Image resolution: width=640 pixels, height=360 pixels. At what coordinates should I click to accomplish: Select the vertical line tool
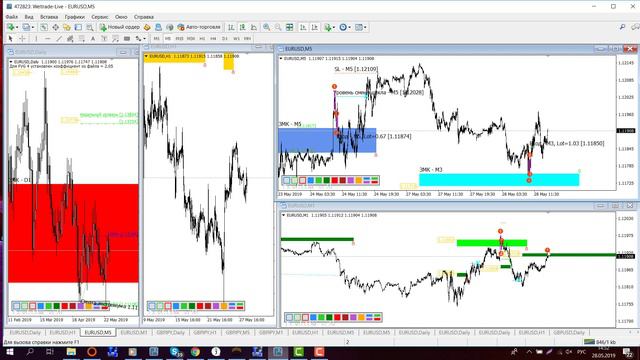(x=36, y=39)
